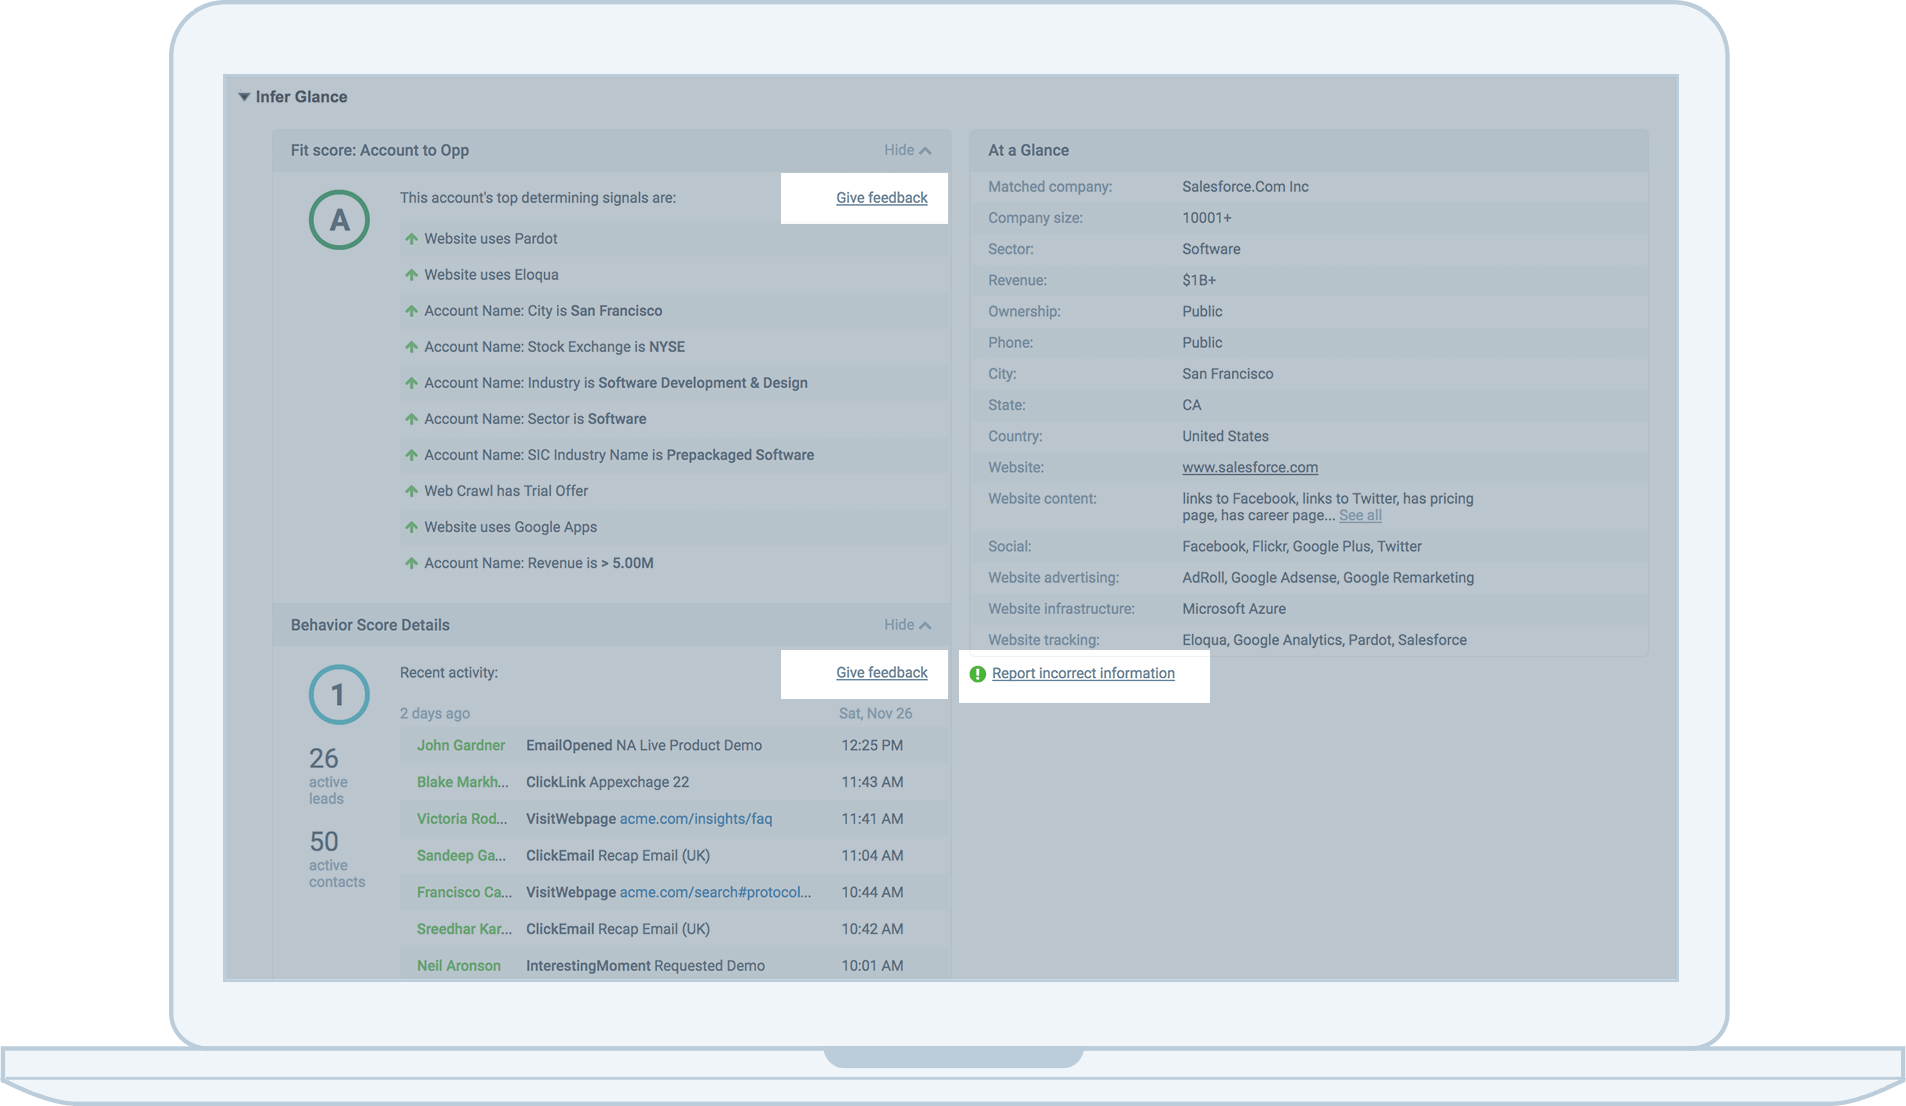1906x1106 pixels.
Task: Select Social value Facebook, Flickr, Google Plus, Twitter
Action: click(x=1302, y=547)
